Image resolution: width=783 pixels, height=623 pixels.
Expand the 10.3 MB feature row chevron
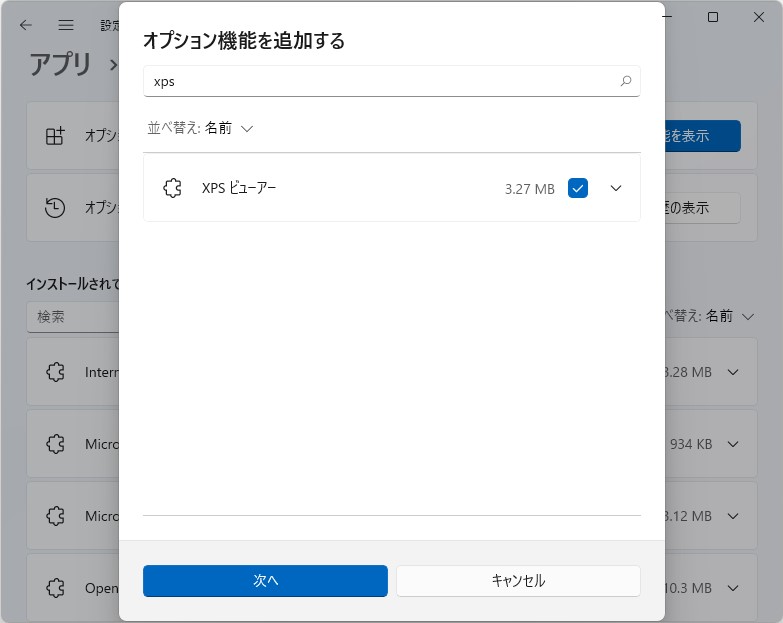[x=733, y=588]
